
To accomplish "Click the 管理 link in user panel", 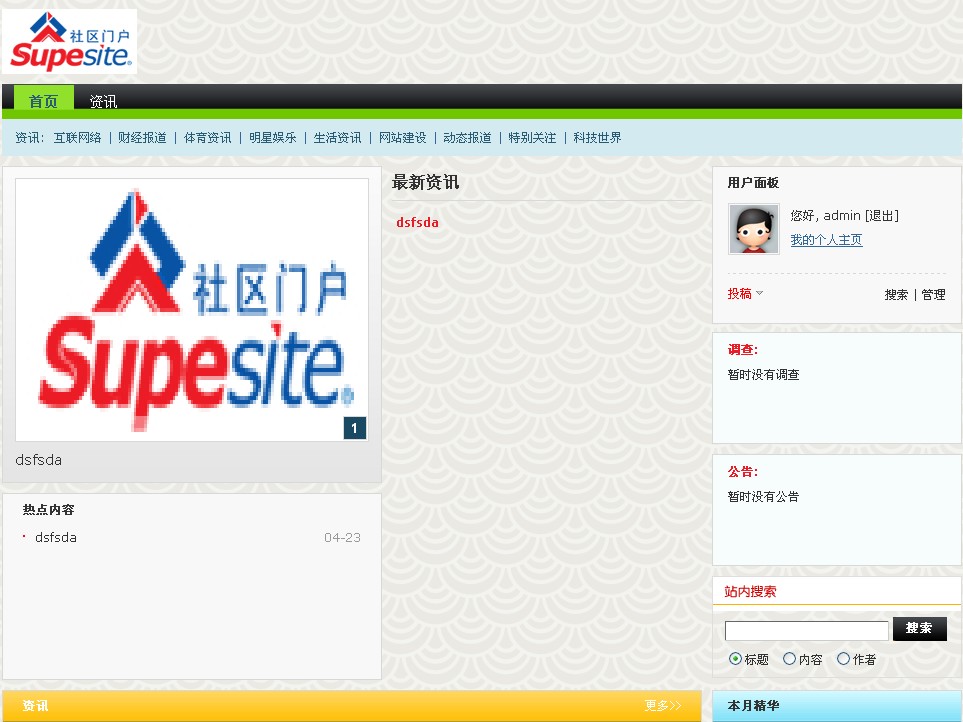I will coord(934,295).
